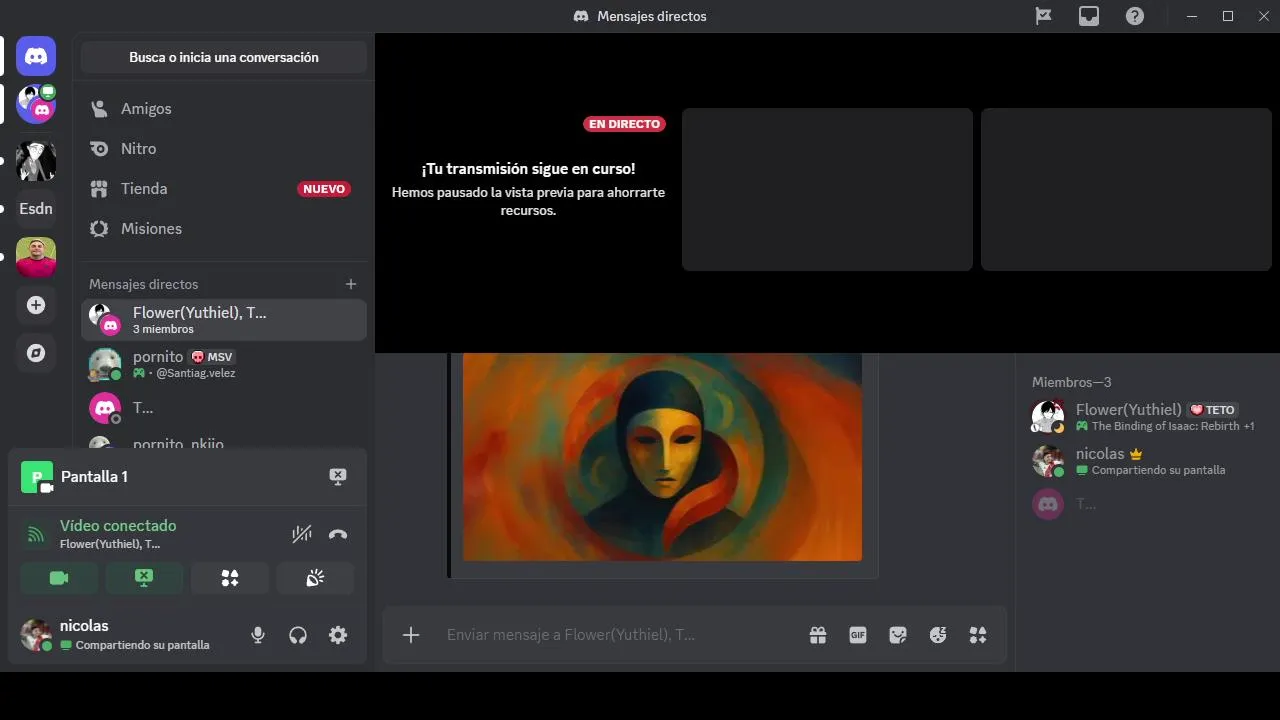Open the 'T...' direct message

224,408
